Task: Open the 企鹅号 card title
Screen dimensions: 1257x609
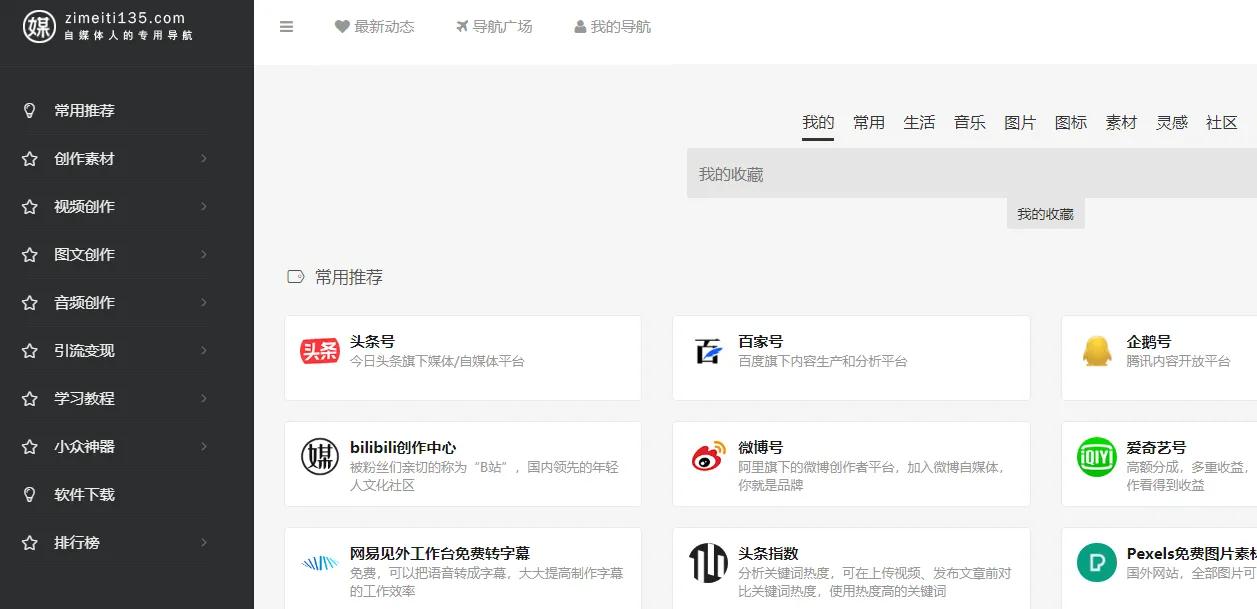Action: [1148, 342]
